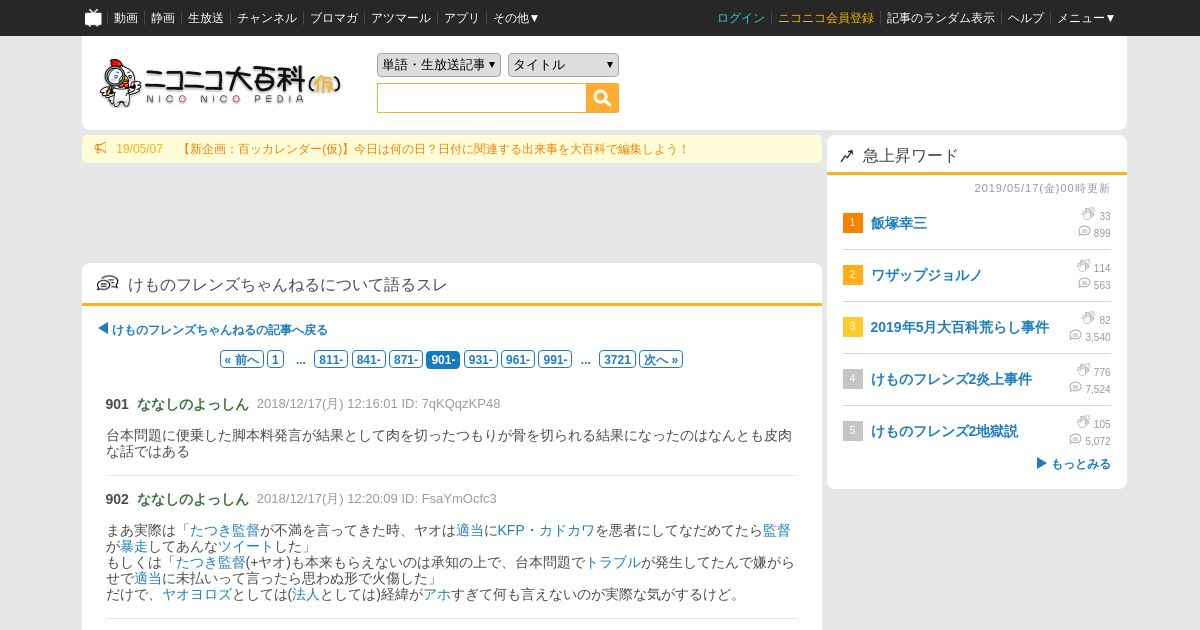The width and height of the screenshot is (1200, 630).
Task: Click the comment icon showing 899
Action: pyautogui.click(x=1084, y=232)
